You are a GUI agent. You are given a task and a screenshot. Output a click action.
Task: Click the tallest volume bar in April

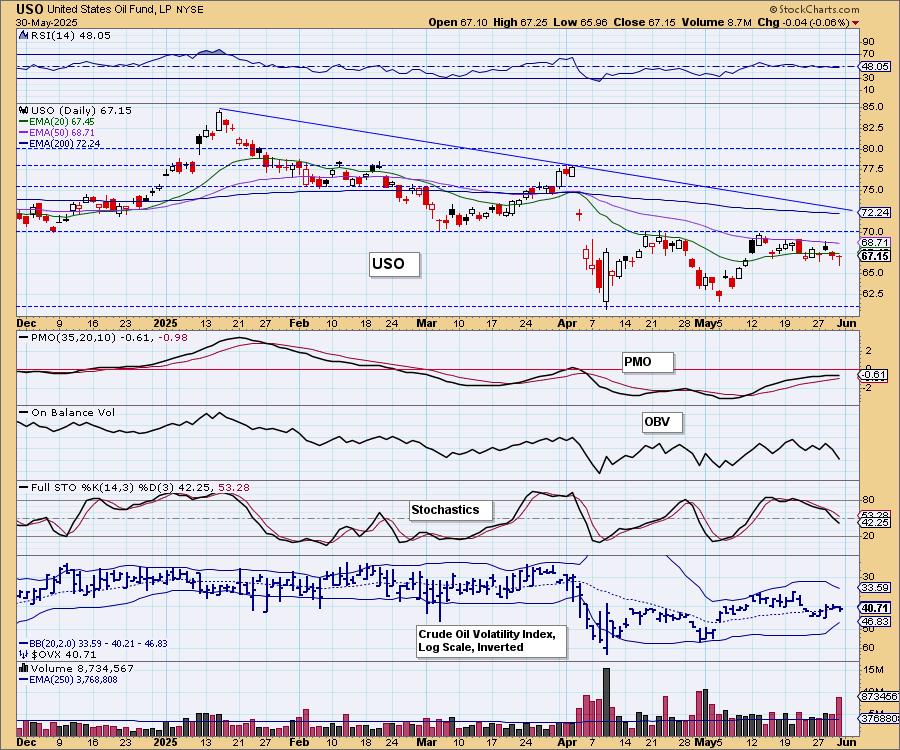[x=606, y=702]
